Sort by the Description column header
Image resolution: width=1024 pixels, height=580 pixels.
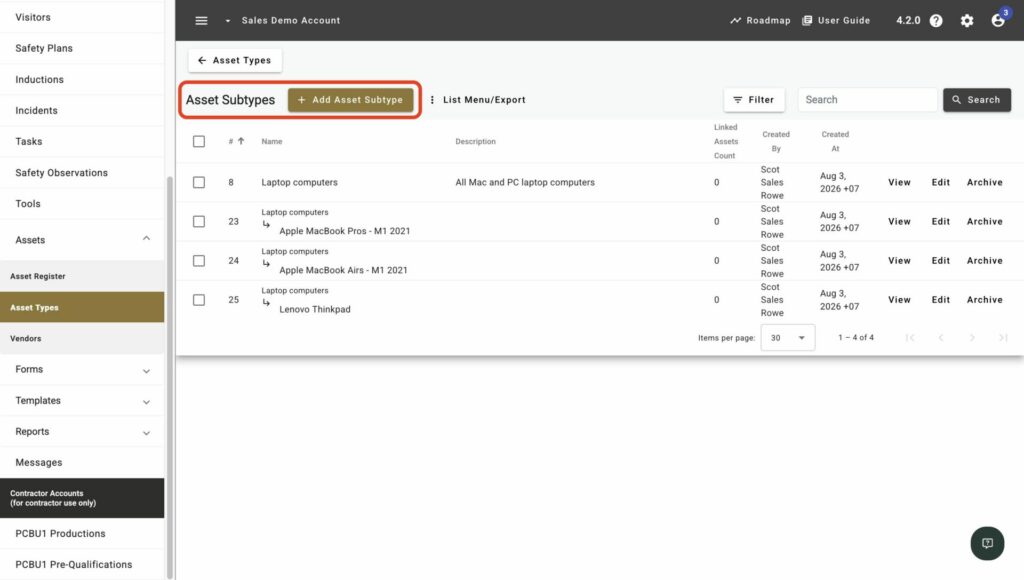coord(475,141)
